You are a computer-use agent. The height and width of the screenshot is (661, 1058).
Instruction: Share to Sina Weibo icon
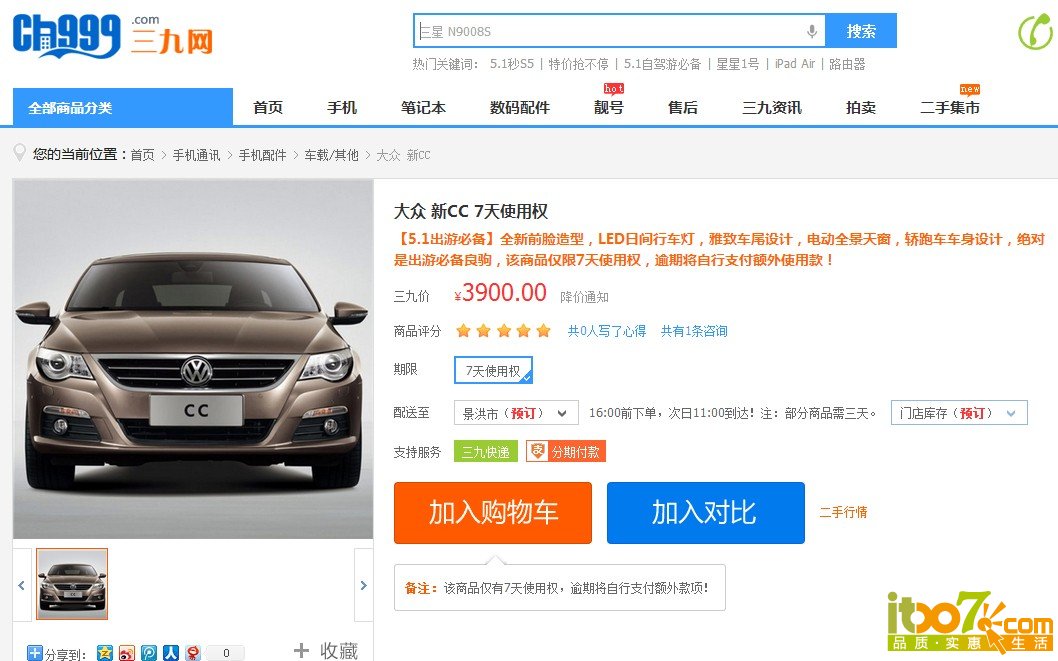[127, 652]
